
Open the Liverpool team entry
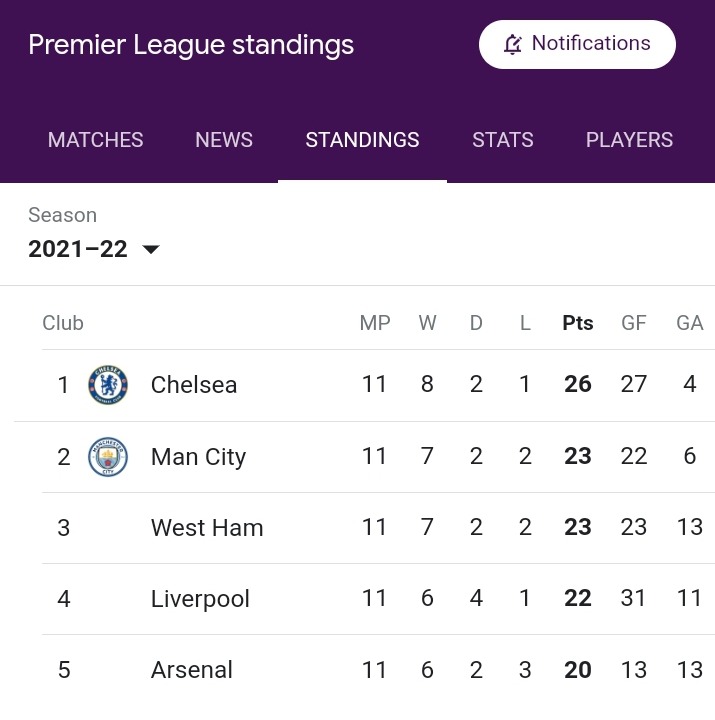point(378,599)
